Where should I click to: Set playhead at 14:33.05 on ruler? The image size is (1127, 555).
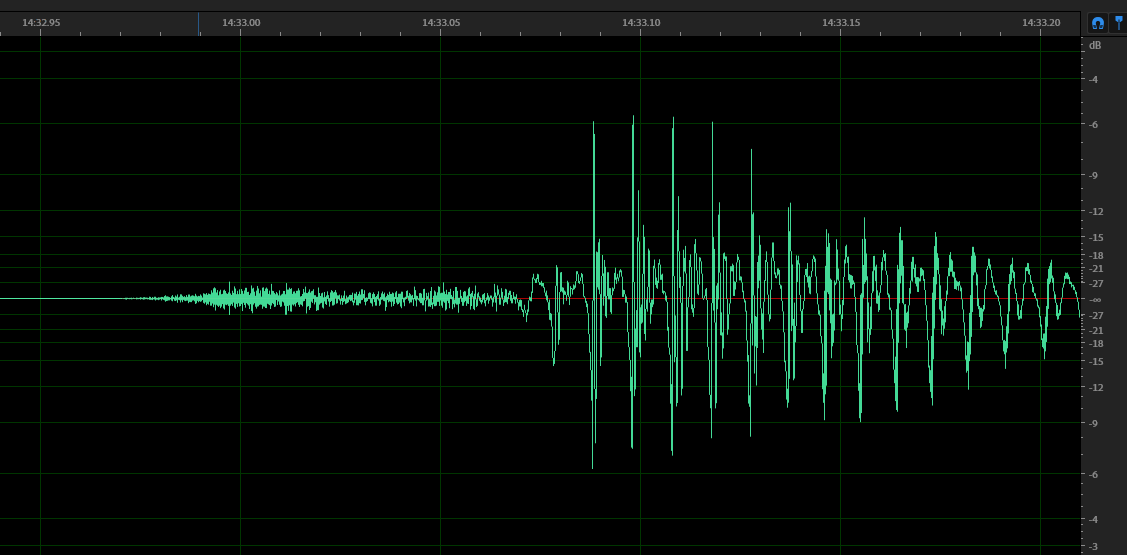[x=441, y=22]
